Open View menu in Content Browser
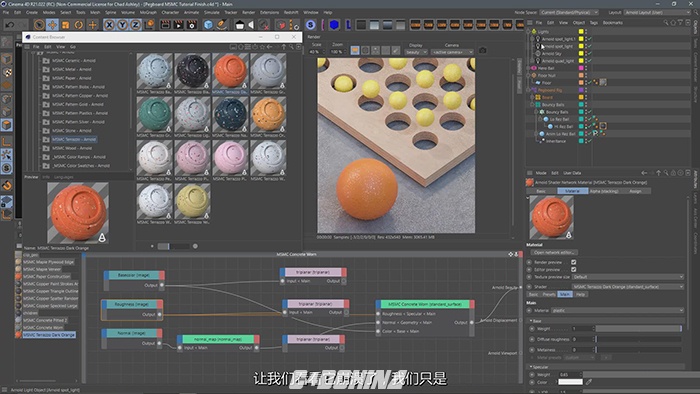The image size is (700, 394). [x=61, y=46]
